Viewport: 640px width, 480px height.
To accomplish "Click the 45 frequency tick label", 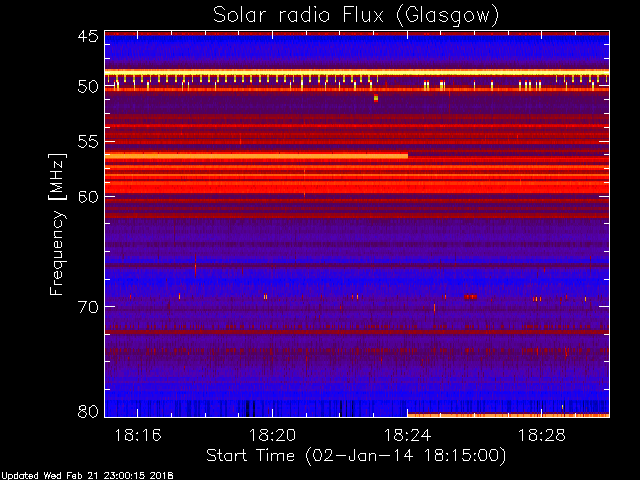I will [88, 36].
